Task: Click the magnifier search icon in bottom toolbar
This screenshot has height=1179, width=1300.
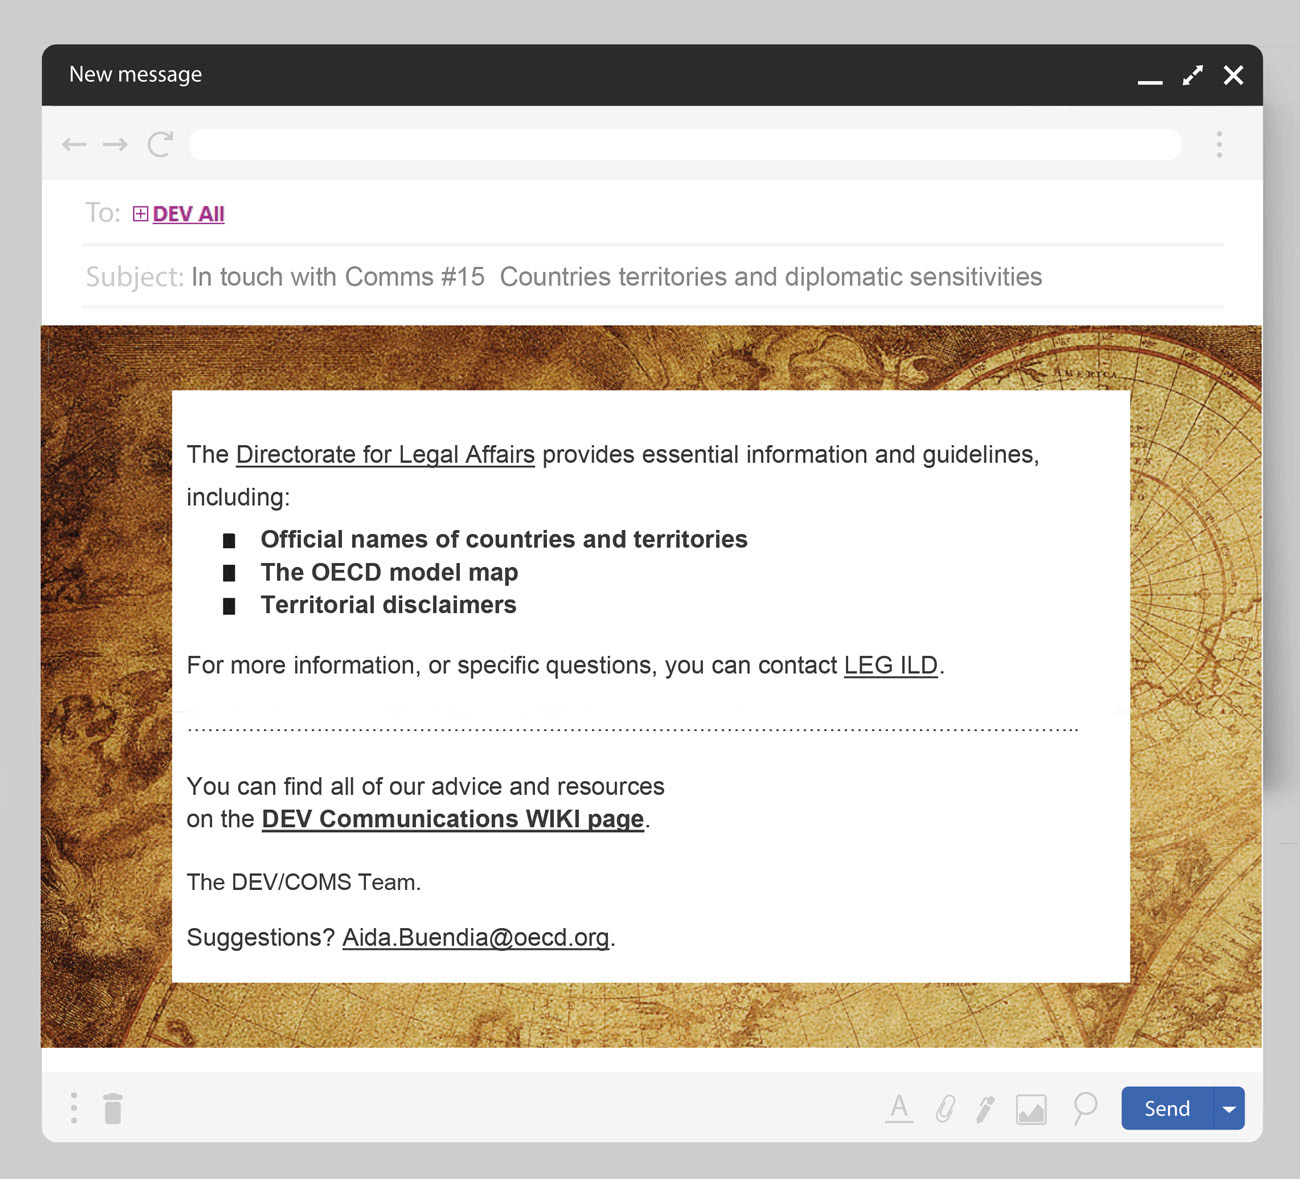Action: [1085, 1108]
